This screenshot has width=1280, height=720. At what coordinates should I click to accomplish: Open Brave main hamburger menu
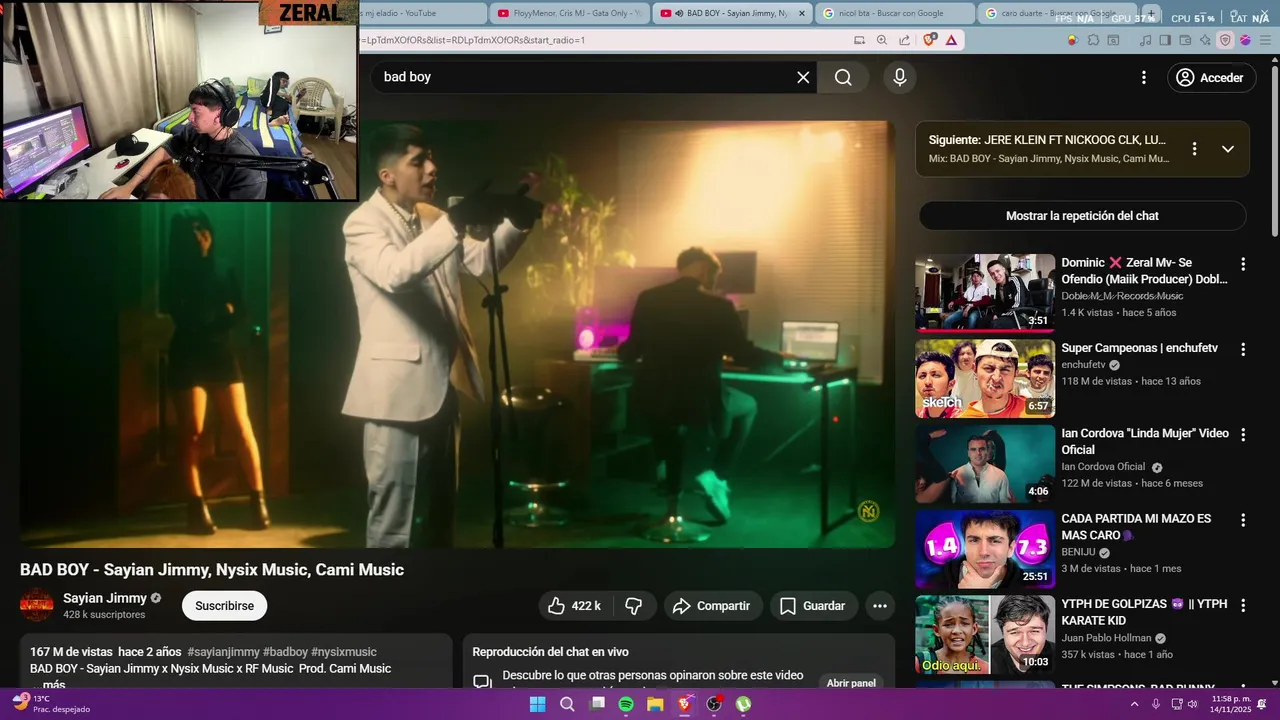pyautogui.click(x=1263, y=40)
